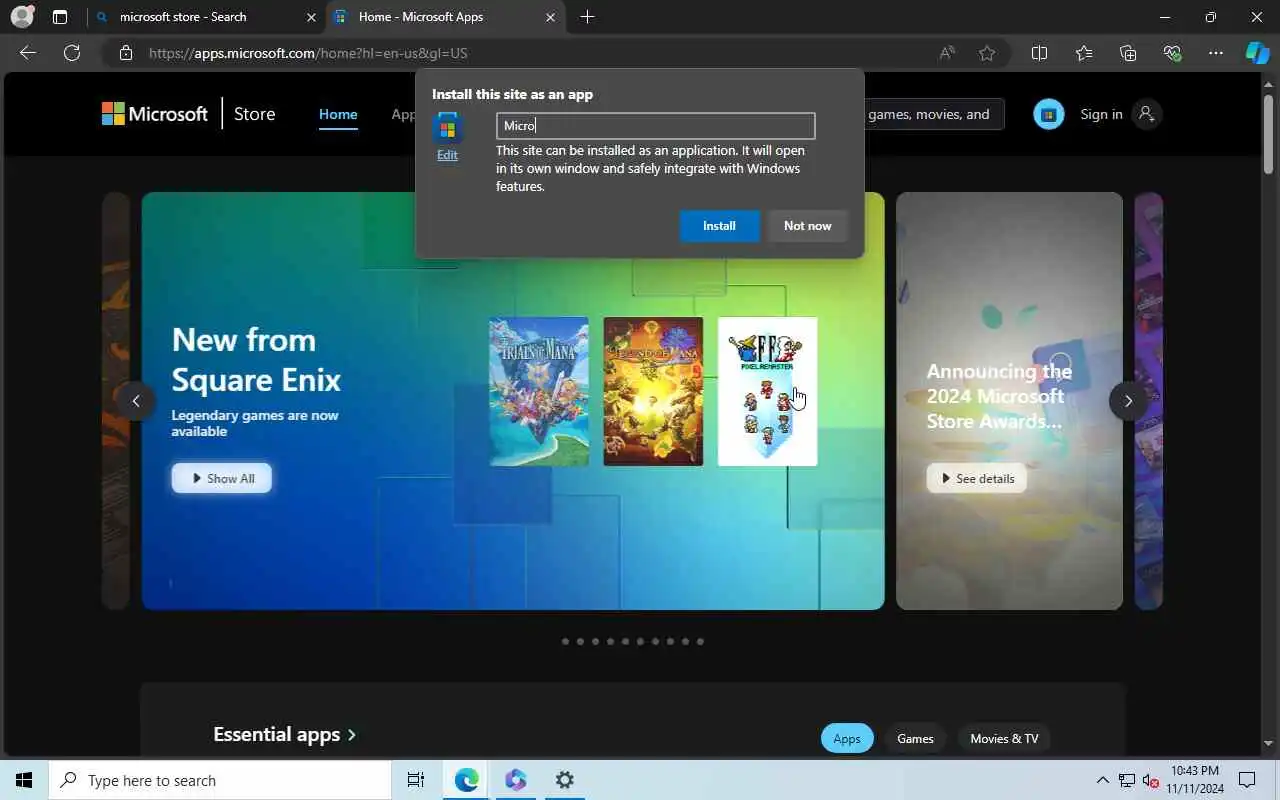Click Show All button on Square Enix banner

click(x=222, y=478)
